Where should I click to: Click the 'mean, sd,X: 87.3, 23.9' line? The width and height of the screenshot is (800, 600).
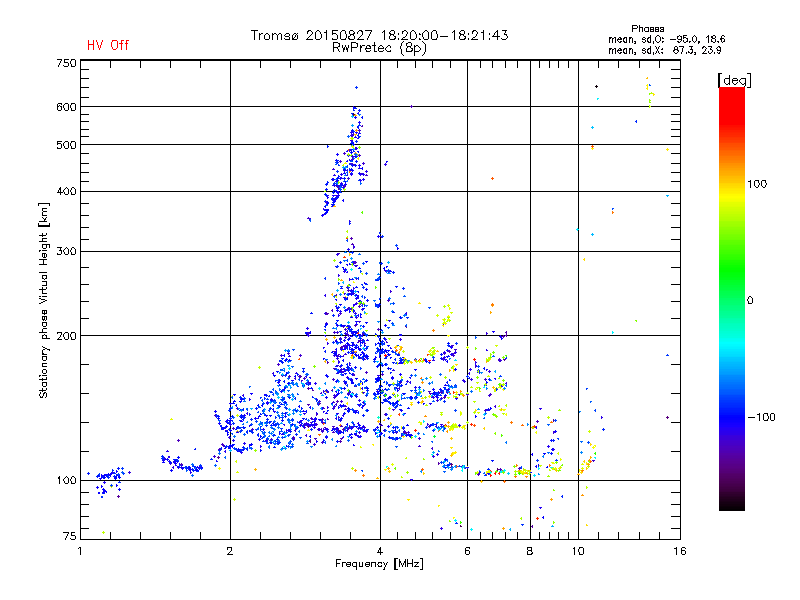click(x=664, y=50)
